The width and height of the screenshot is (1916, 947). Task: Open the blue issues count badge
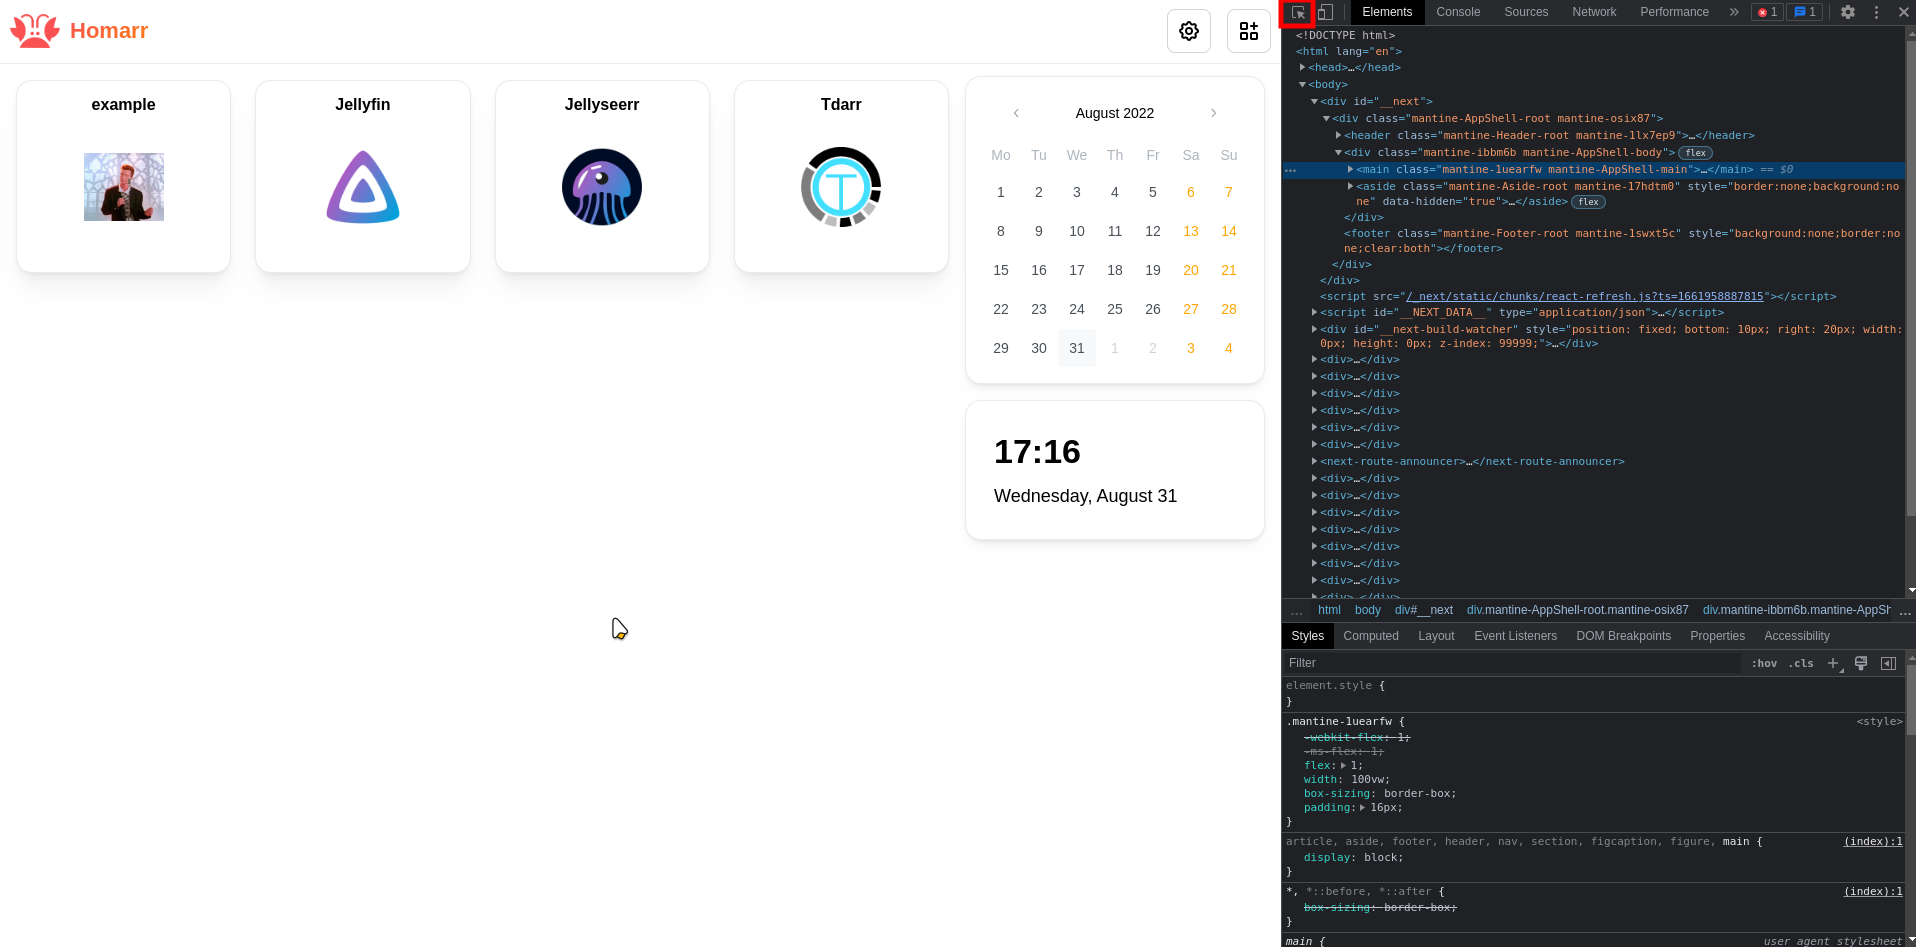pos(1805,12)
